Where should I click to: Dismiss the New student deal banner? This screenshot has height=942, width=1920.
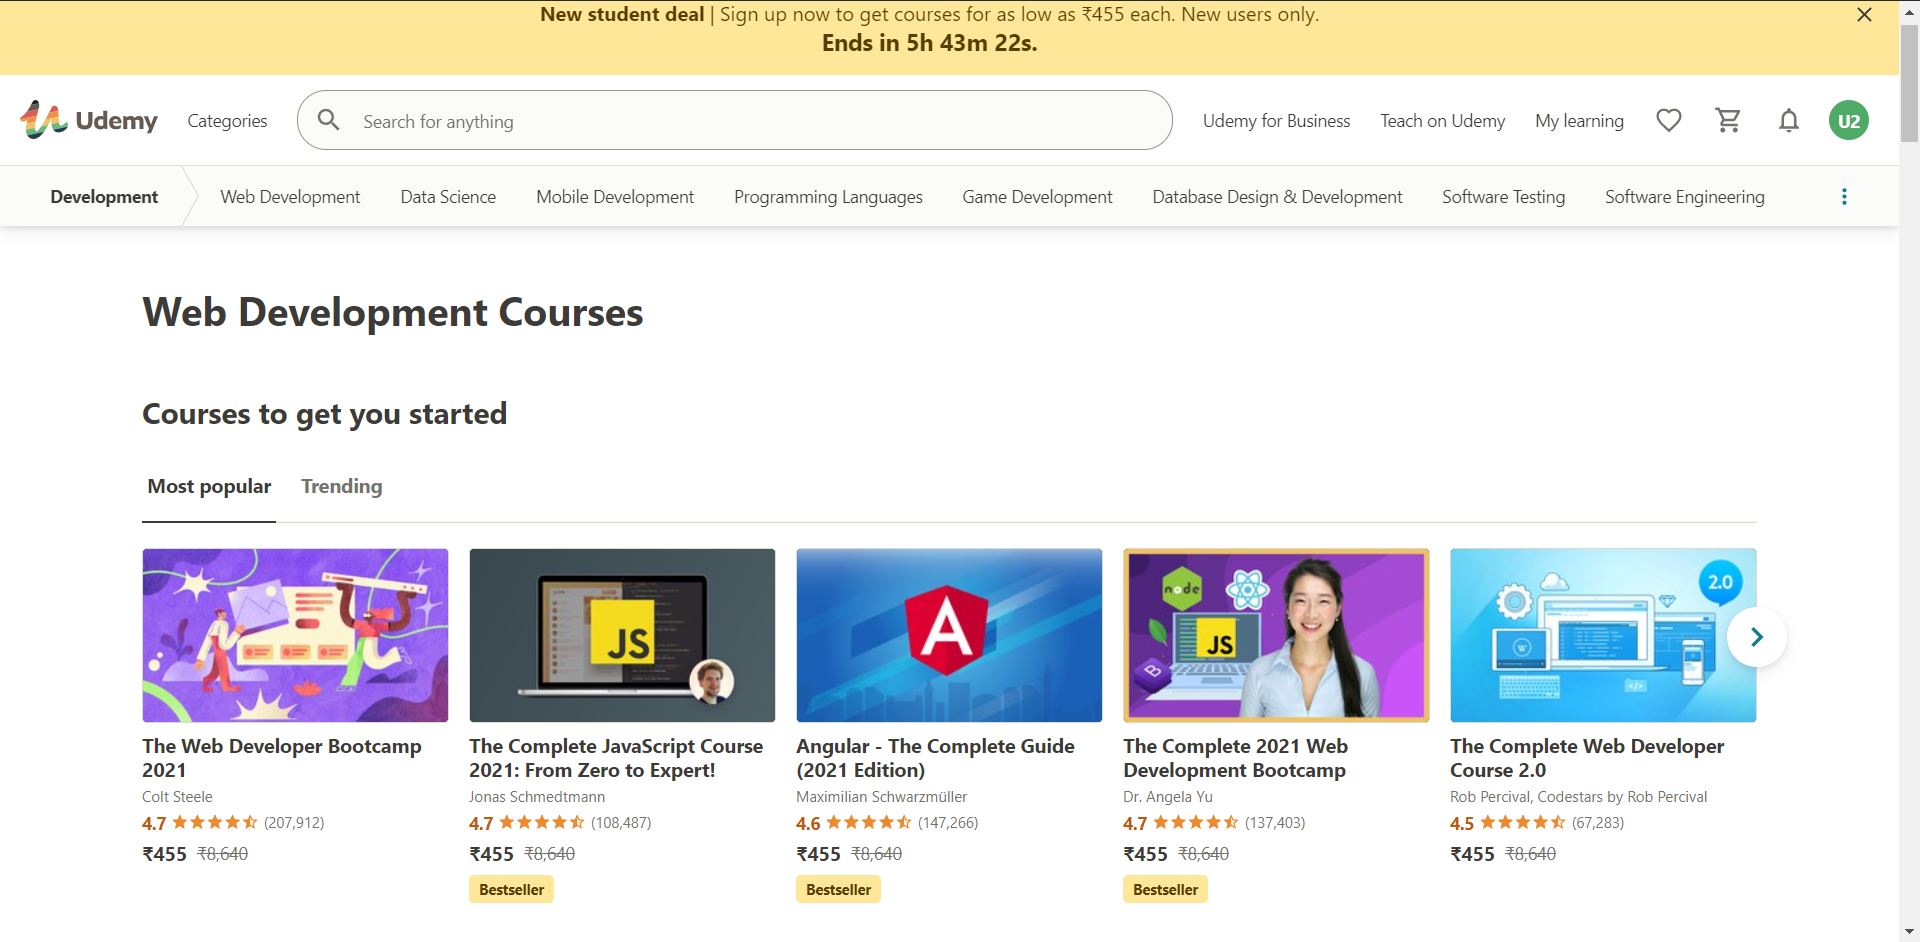pyautogui.click(x=1864, y=15)
